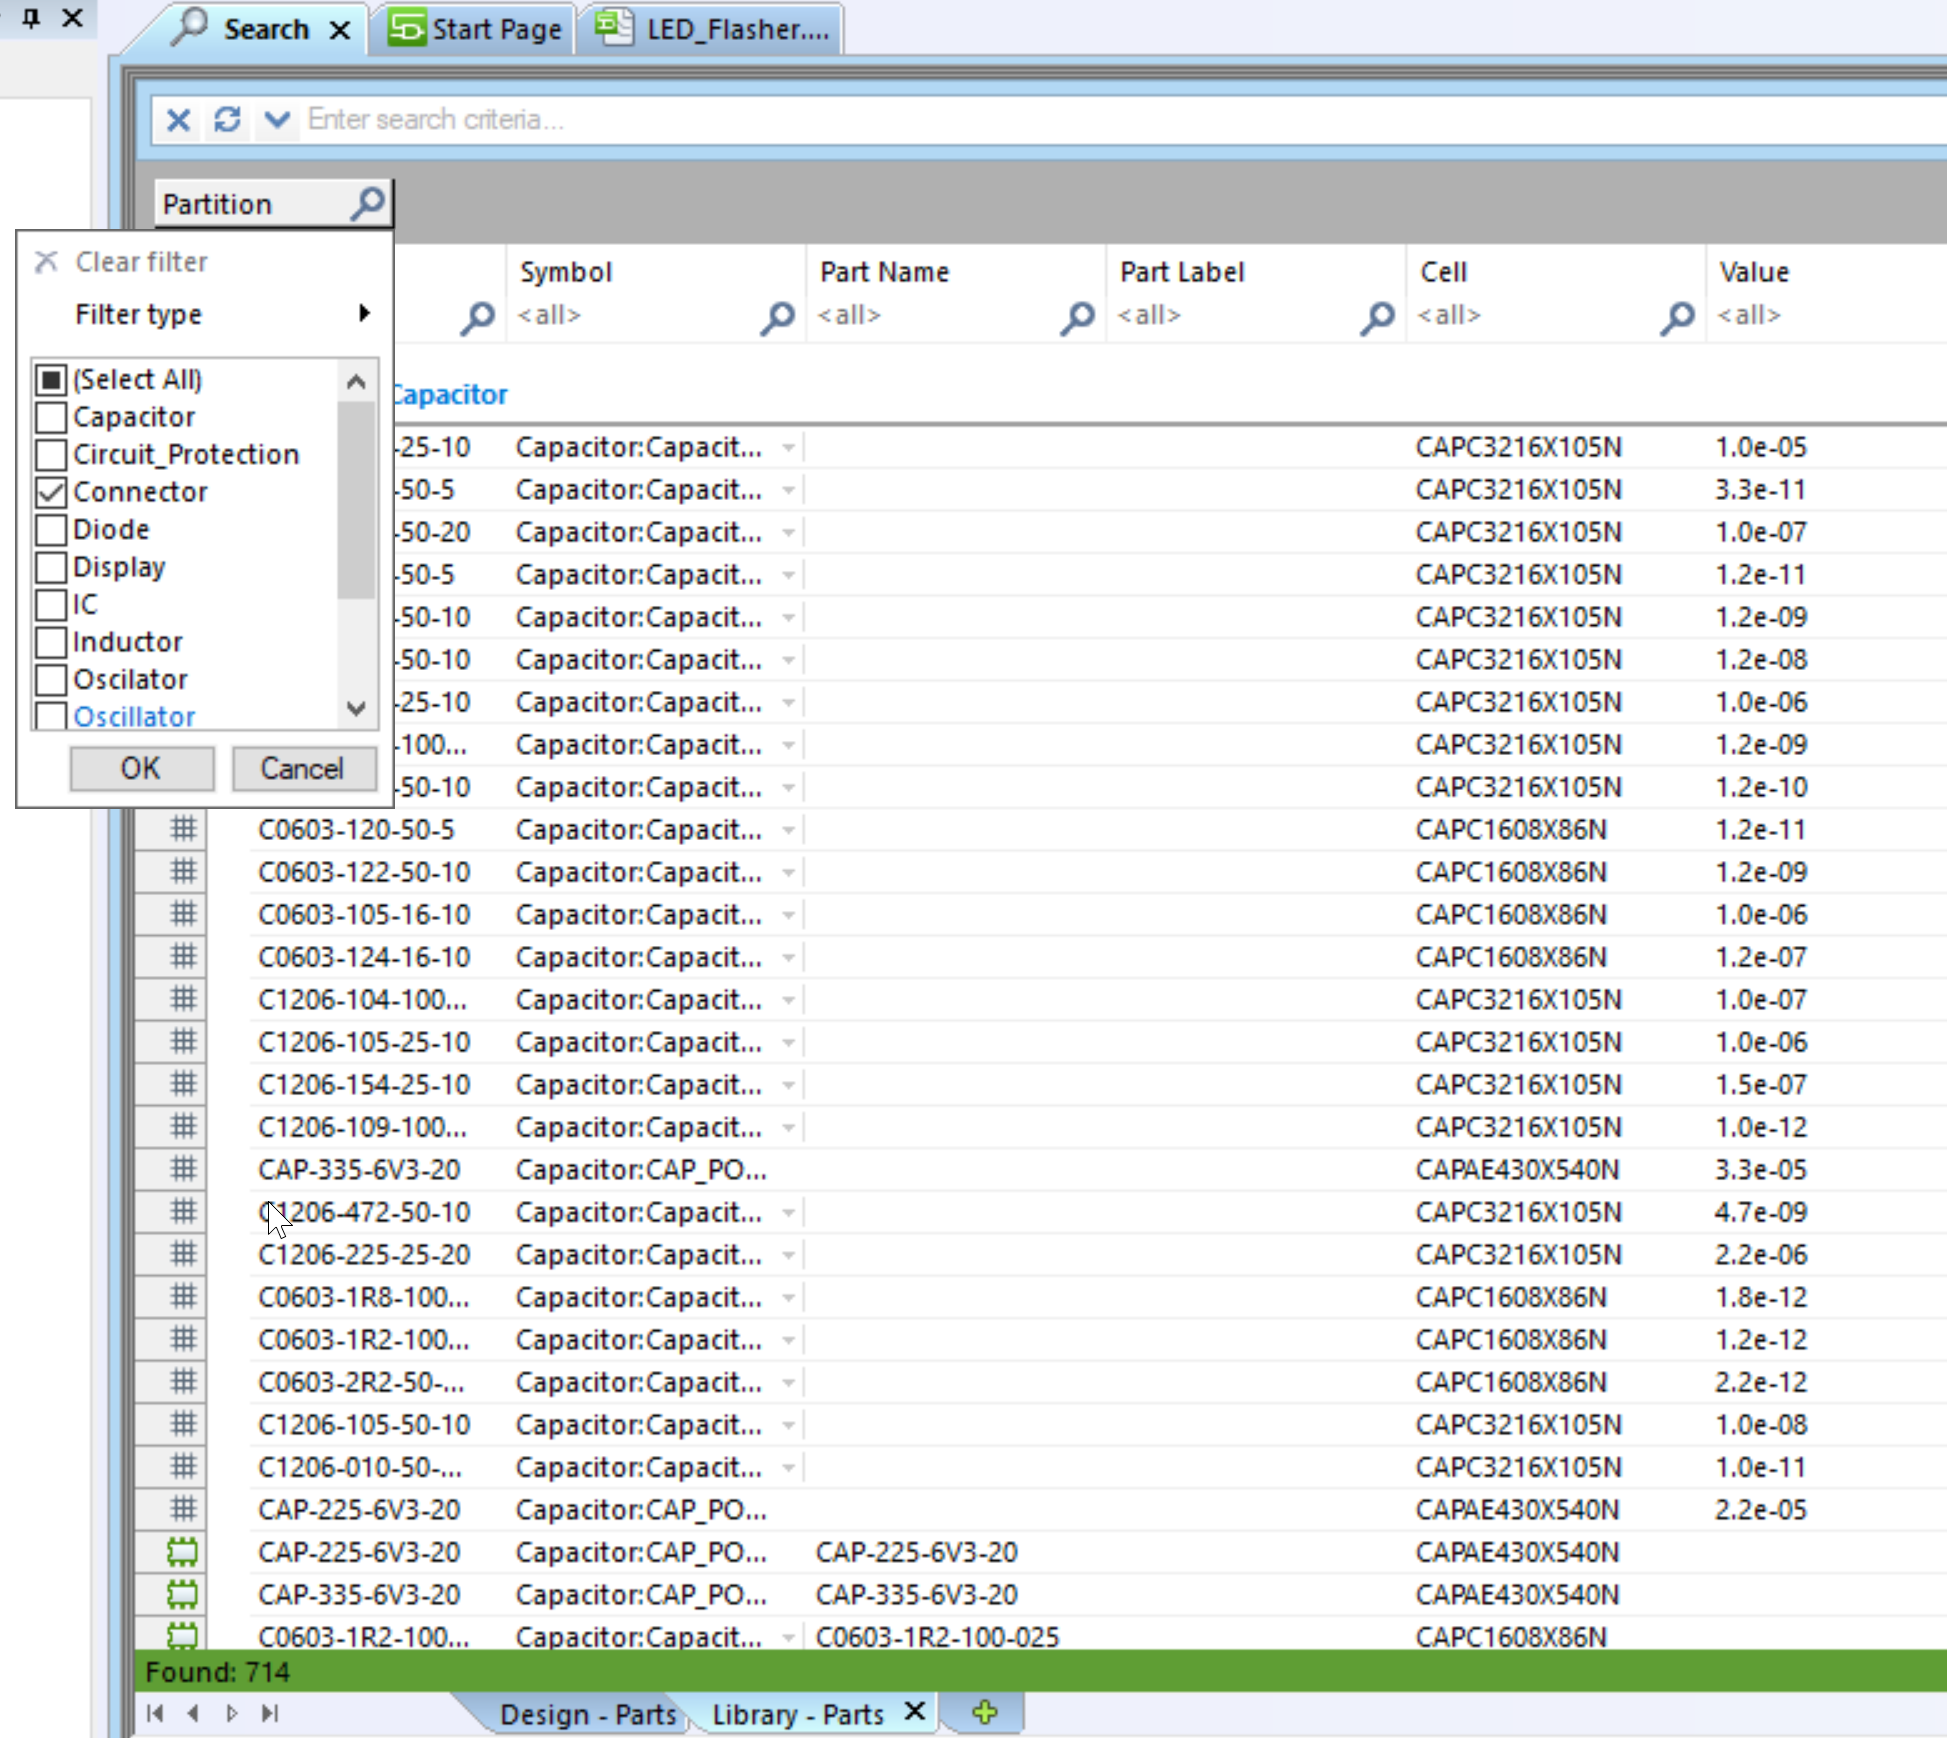This screenshot has height=1738, width=1947.
Task: Click green component icon of CAP-225-6V3-20 part row
Action: 182,1552
